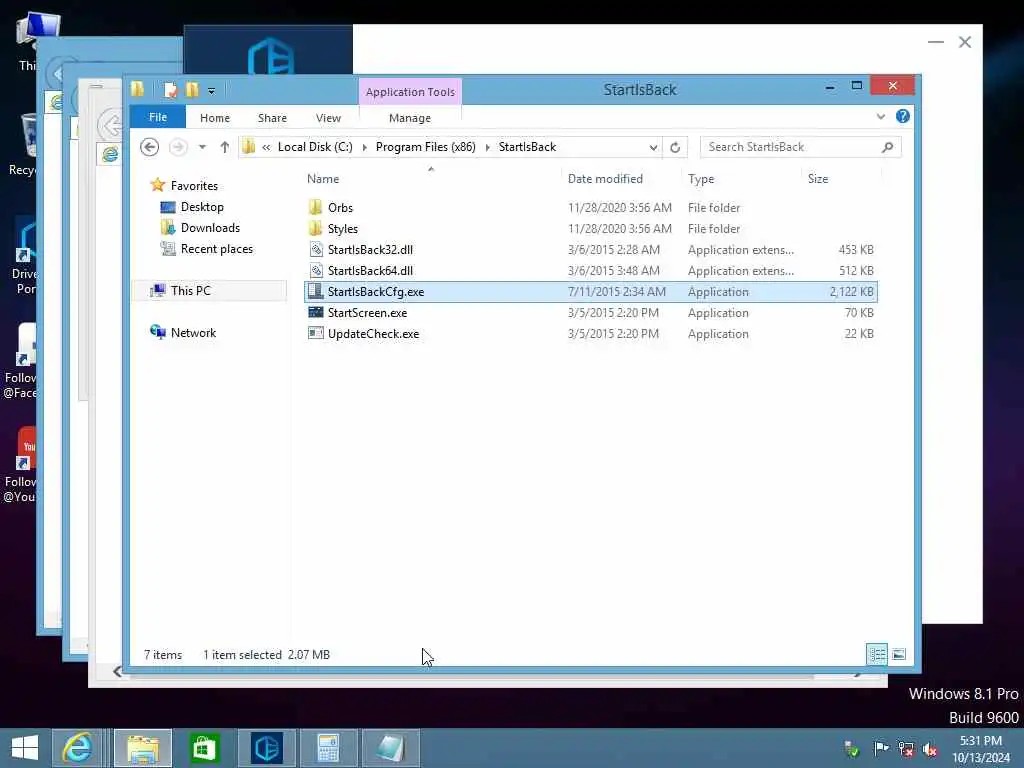Click the scroll left arrow of the background window
Image resolution: width=1024 pixels, height=768 pixels.
tap(118, 671)
